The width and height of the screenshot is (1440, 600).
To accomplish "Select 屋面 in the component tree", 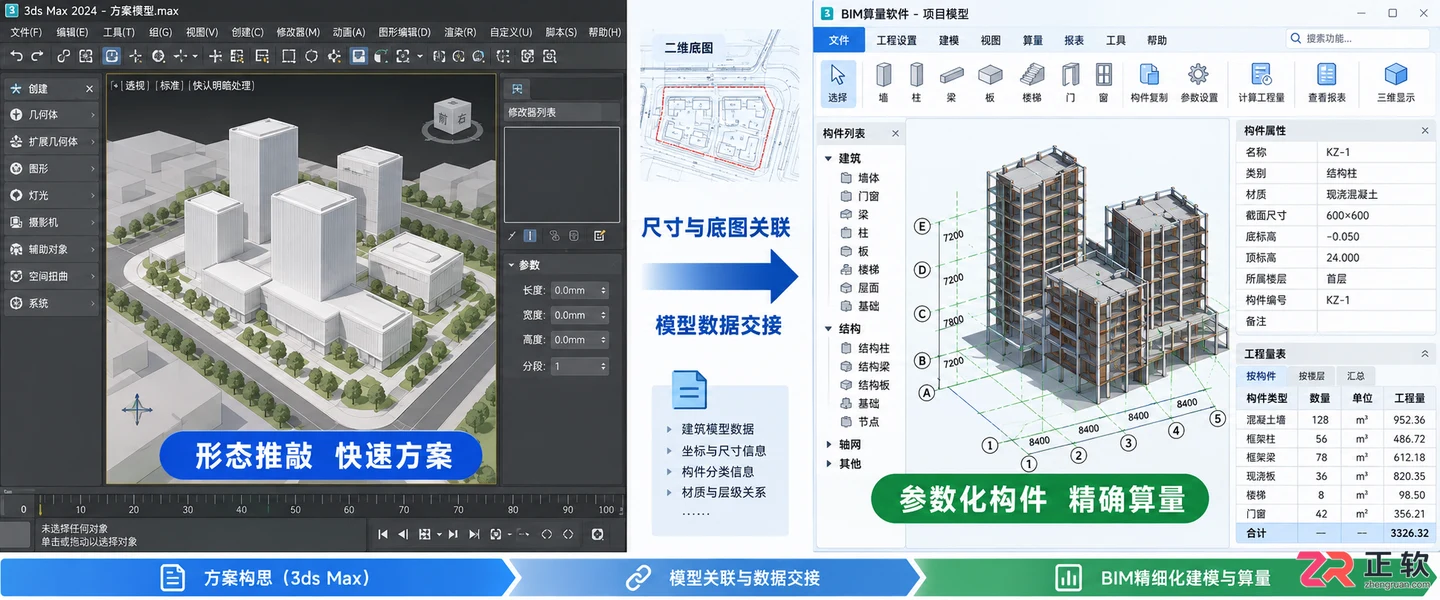I will pyautogui.click(x=868, y=288).
